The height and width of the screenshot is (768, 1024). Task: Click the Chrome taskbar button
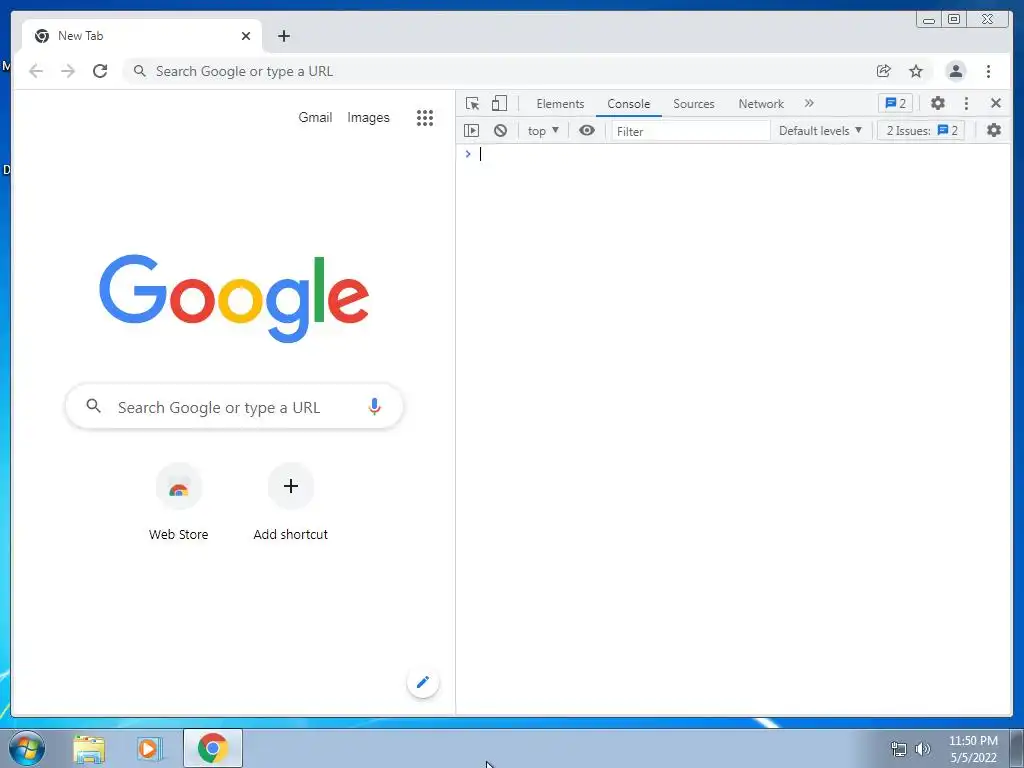[213, 748]
